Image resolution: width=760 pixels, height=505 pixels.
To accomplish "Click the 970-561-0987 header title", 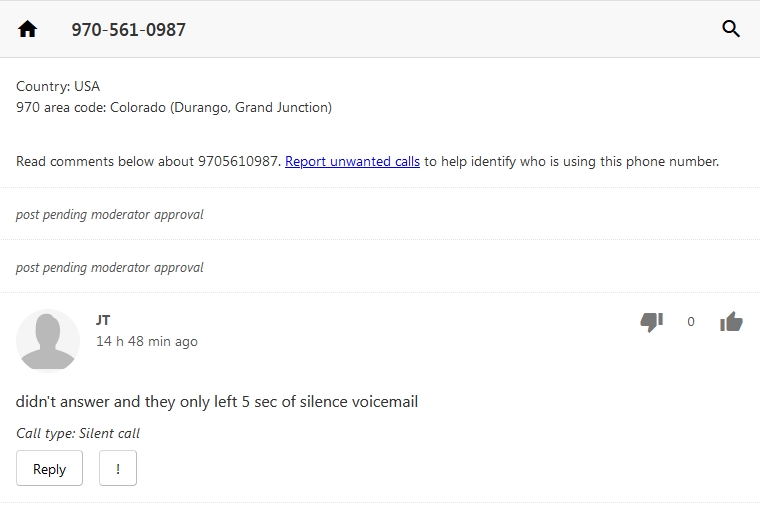I will [128, 30].
